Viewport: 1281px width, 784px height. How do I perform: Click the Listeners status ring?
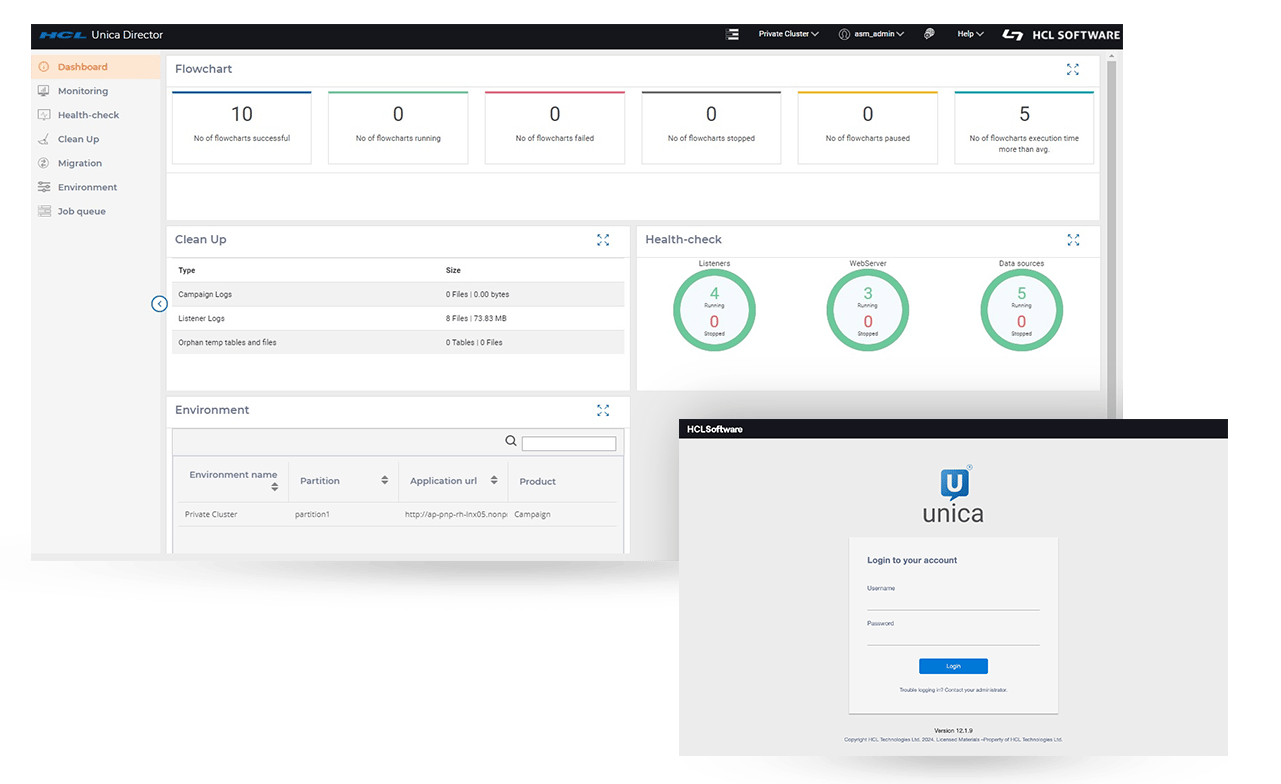point(714,310)
